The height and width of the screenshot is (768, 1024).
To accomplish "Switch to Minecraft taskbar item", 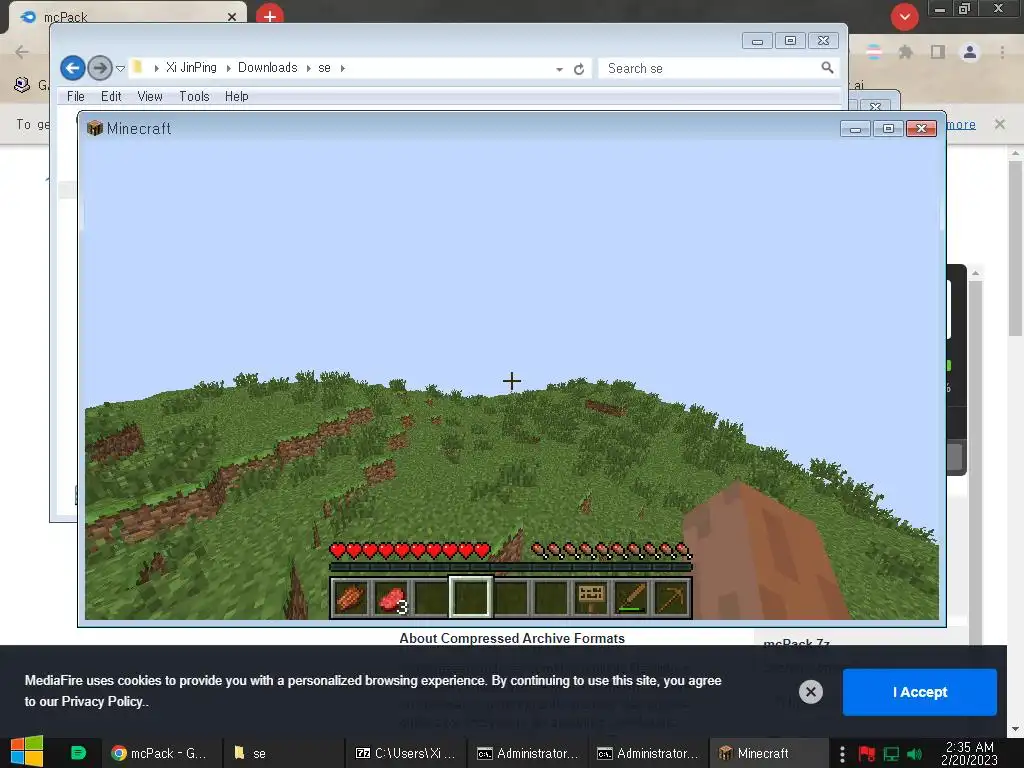I will pyautogui.click(x=768, y=753).
